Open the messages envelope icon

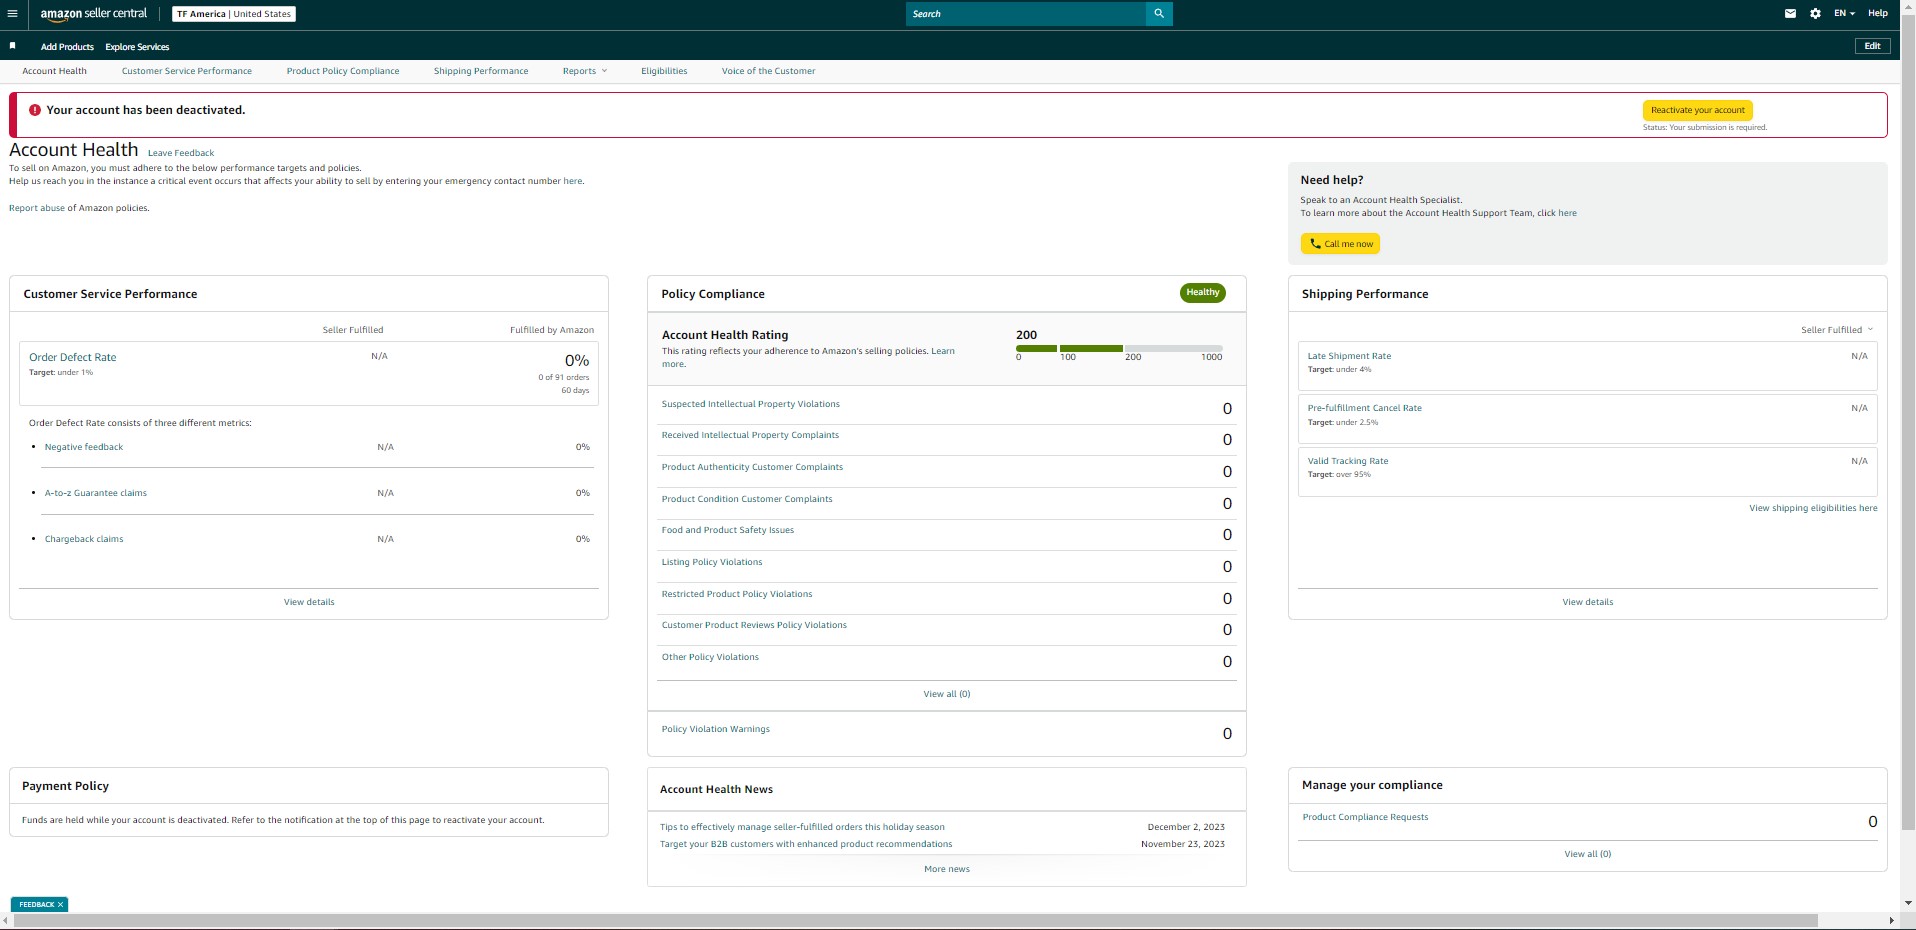pyautogui.click(x=1790, y=14)
